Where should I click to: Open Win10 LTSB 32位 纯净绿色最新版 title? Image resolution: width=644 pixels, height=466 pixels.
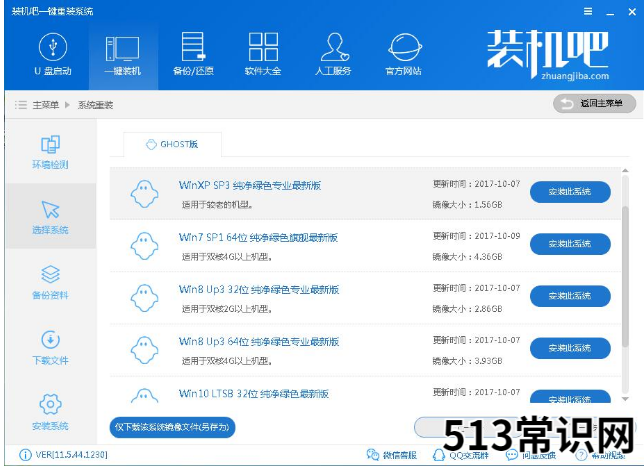click(254, 394)
